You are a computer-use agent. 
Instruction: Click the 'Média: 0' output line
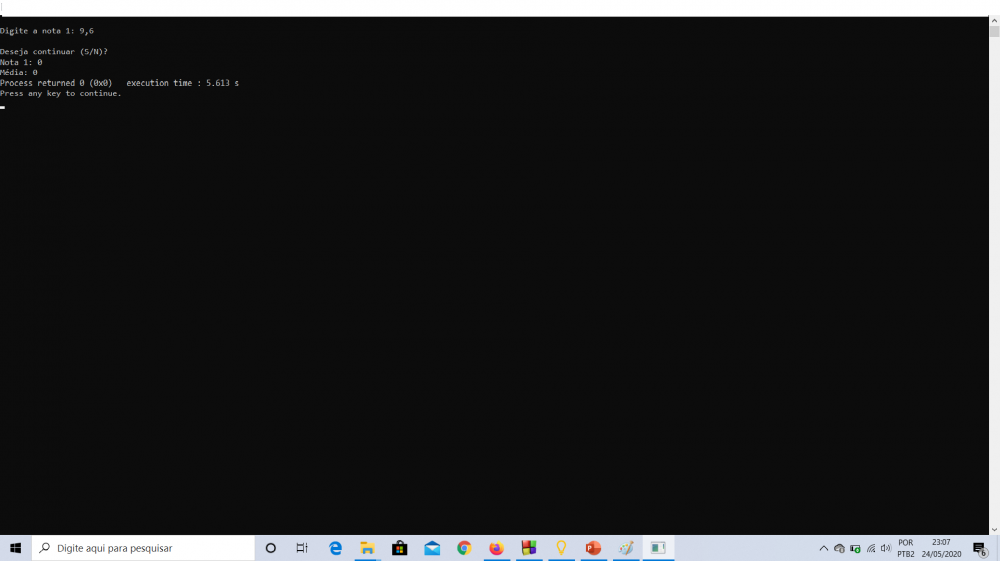(18, 73)
